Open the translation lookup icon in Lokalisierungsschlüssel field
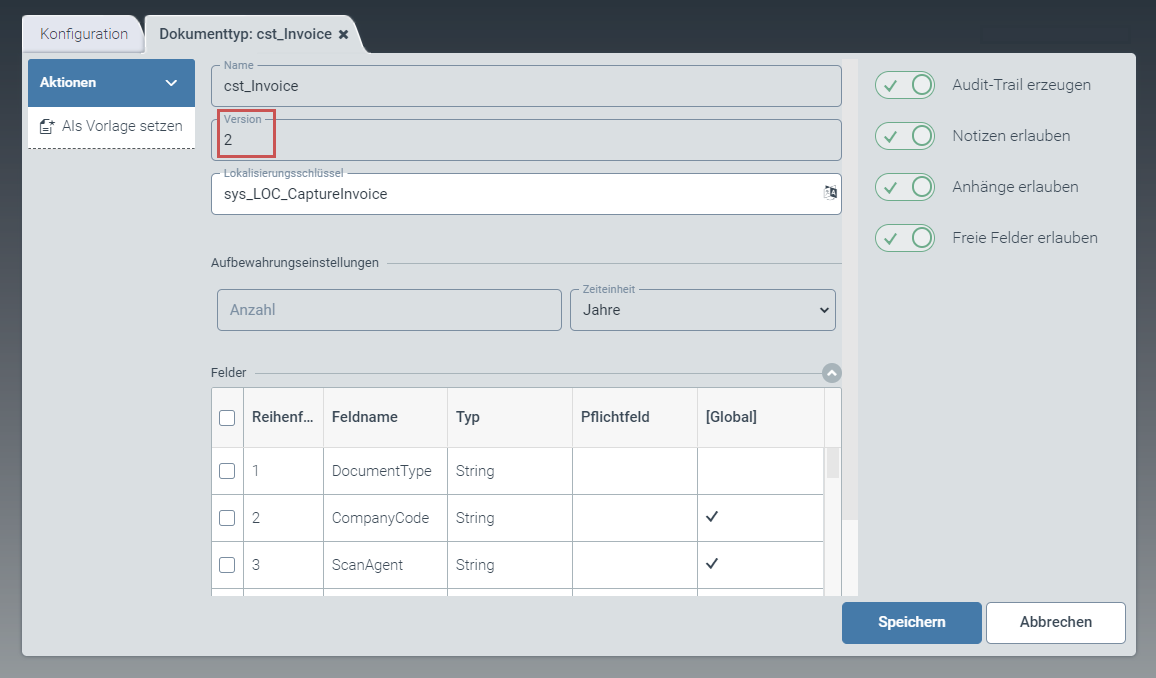This screenshot has height=678, width=1156. tap(830, 192)
